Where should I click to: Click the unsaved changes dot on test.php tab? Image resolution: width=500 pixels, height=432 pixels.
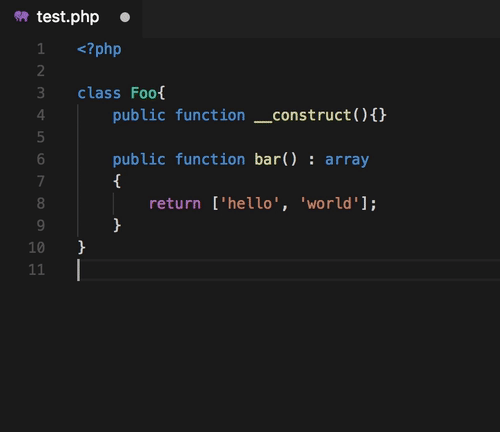point(125,17)
